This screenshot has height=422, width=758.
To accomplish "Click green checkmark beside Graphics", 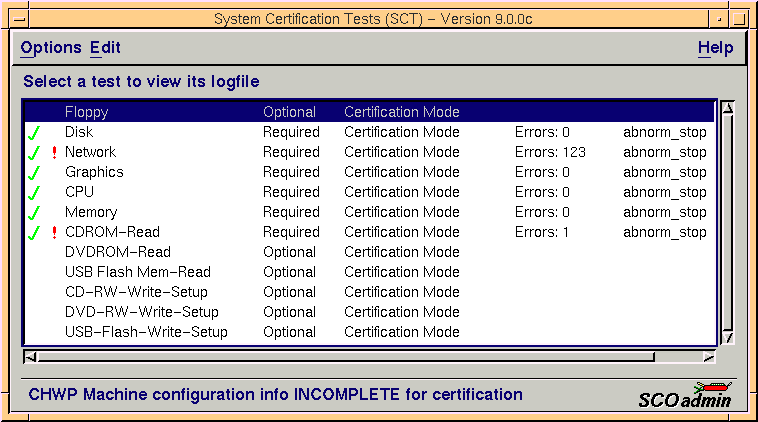I will pos(34,173).
